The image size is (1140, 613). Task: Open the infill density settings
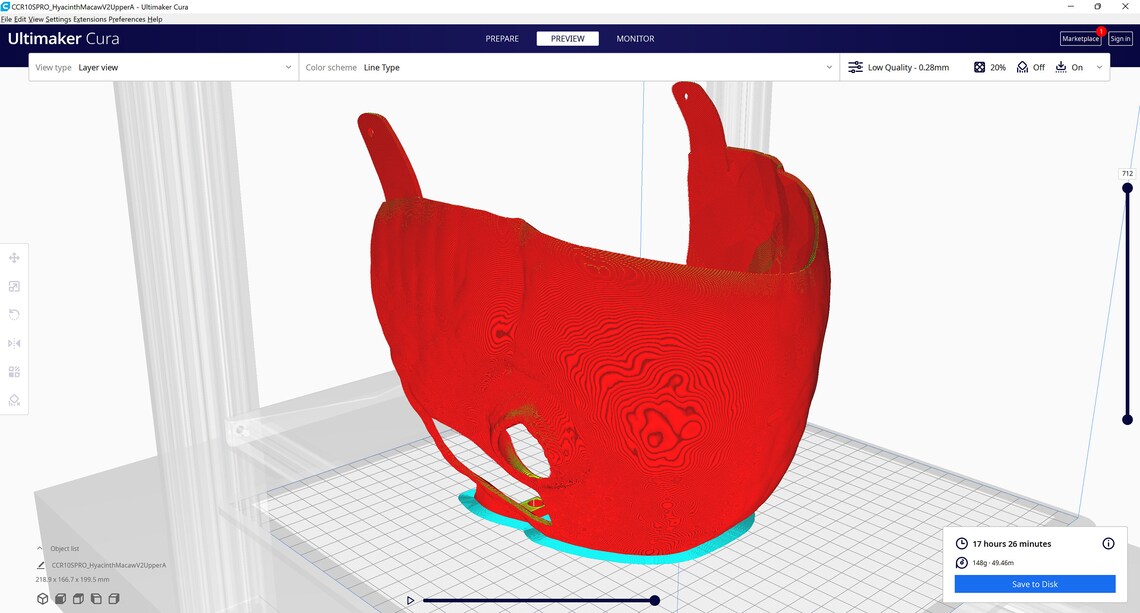989,66
